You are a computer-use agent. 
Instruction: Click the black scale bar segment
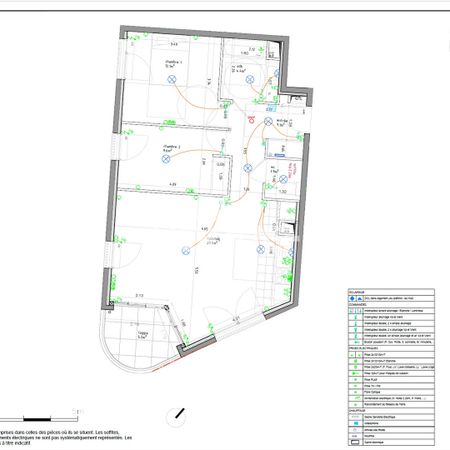click(37, 419)
